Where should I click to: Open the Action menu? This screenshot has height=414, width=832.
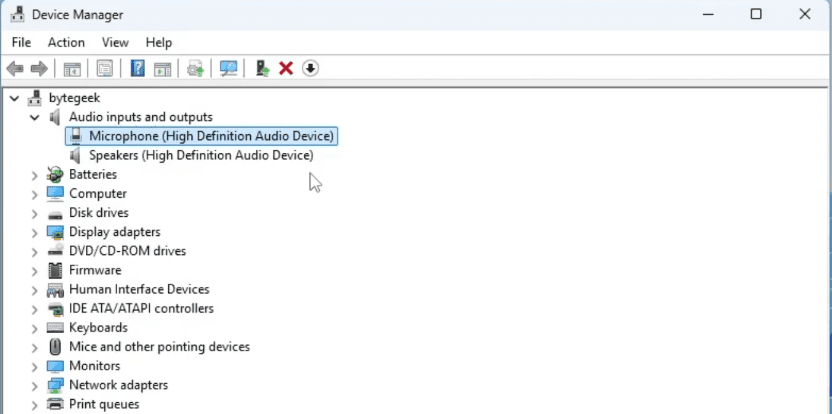tap(66, 42)
